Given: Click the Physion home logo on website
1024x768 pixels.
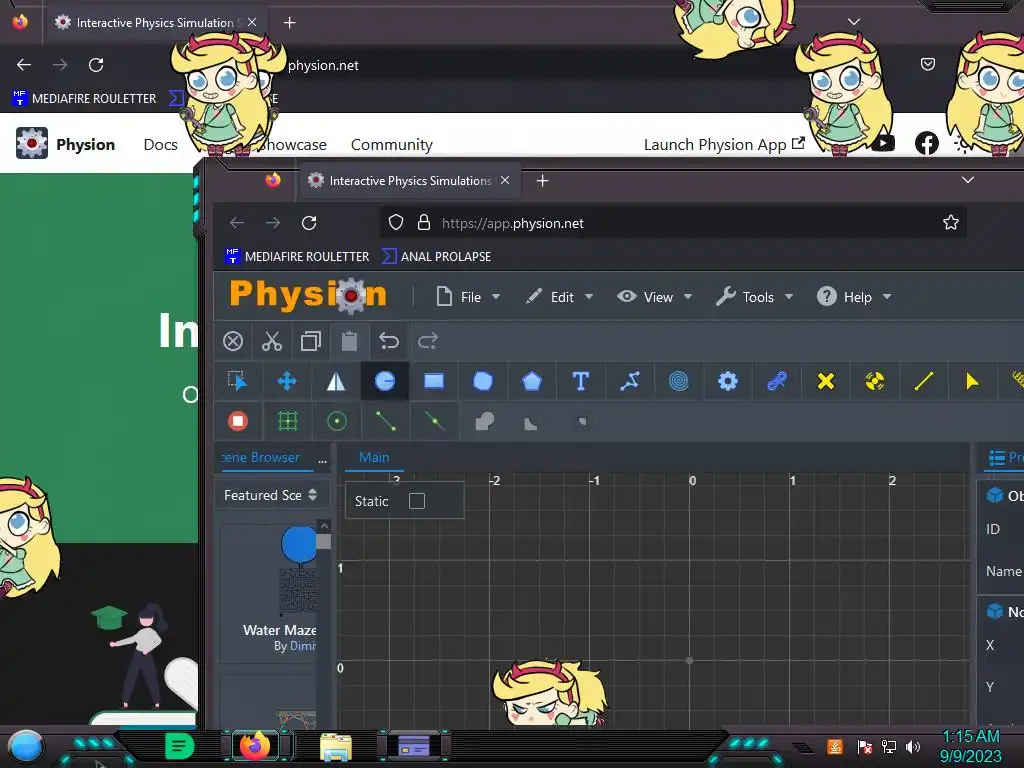Looking at the screenshot, I should (x=65, y=144).
